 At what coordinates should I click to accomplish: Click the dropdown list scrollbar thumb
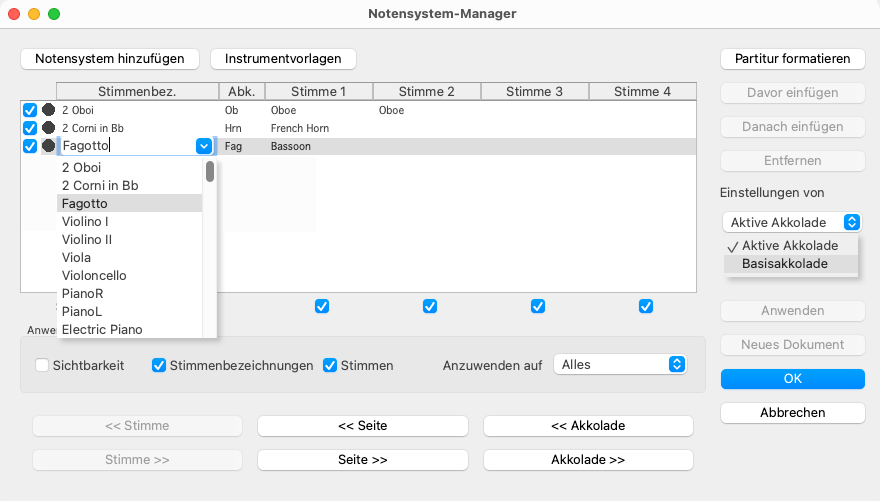coord(210,172)
